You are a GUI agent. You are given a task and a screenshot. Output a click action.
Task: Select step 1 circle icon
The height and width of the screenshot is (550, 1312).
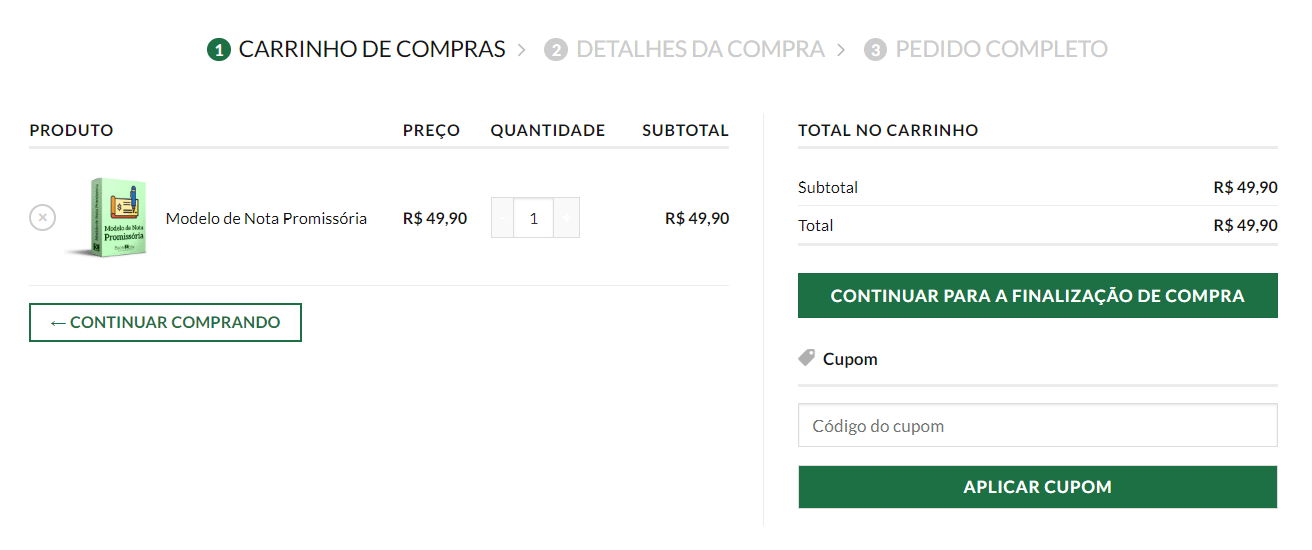click(219, 50)
